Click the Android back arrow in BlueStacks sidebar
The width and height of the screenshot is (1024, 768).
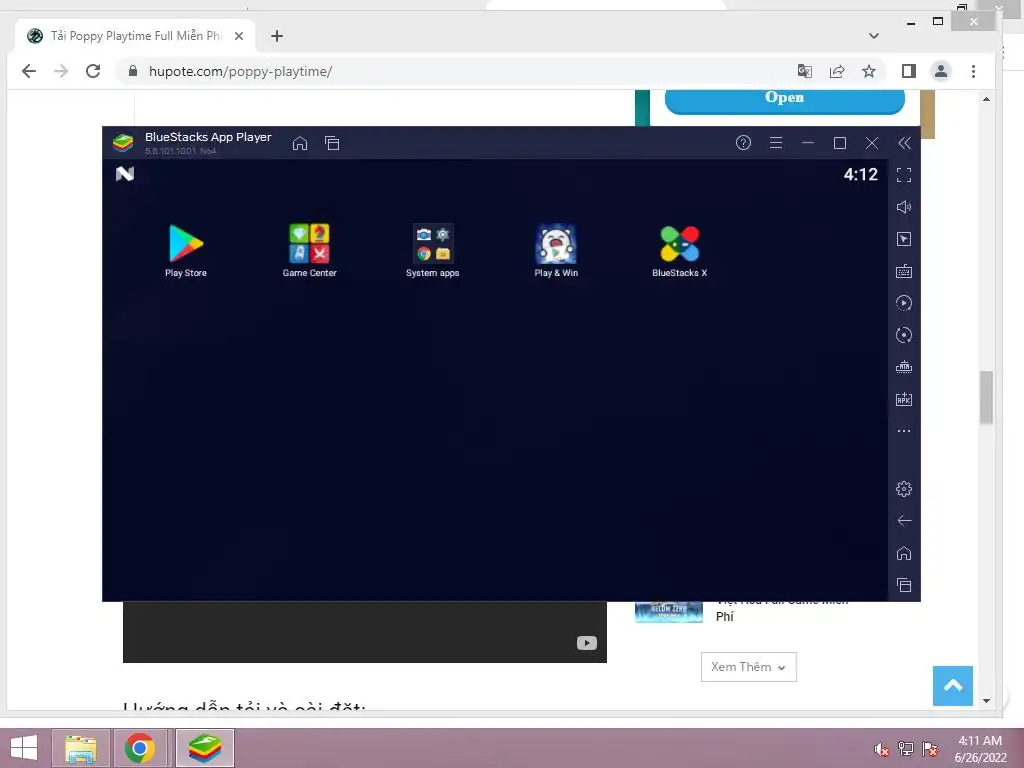click(x=904, y=520)
